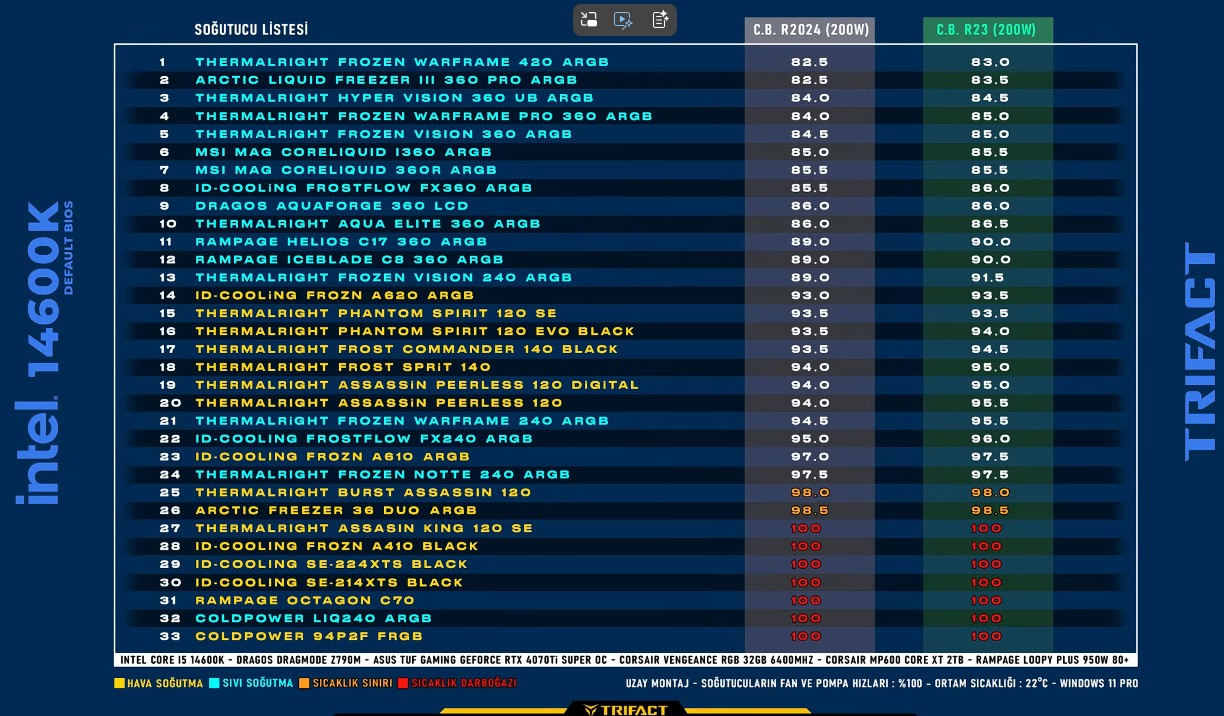Screen dimensions: 1224x716
Task: Click the SOĞUTUCU LİSTESİ heading
Action: [251, 30]
